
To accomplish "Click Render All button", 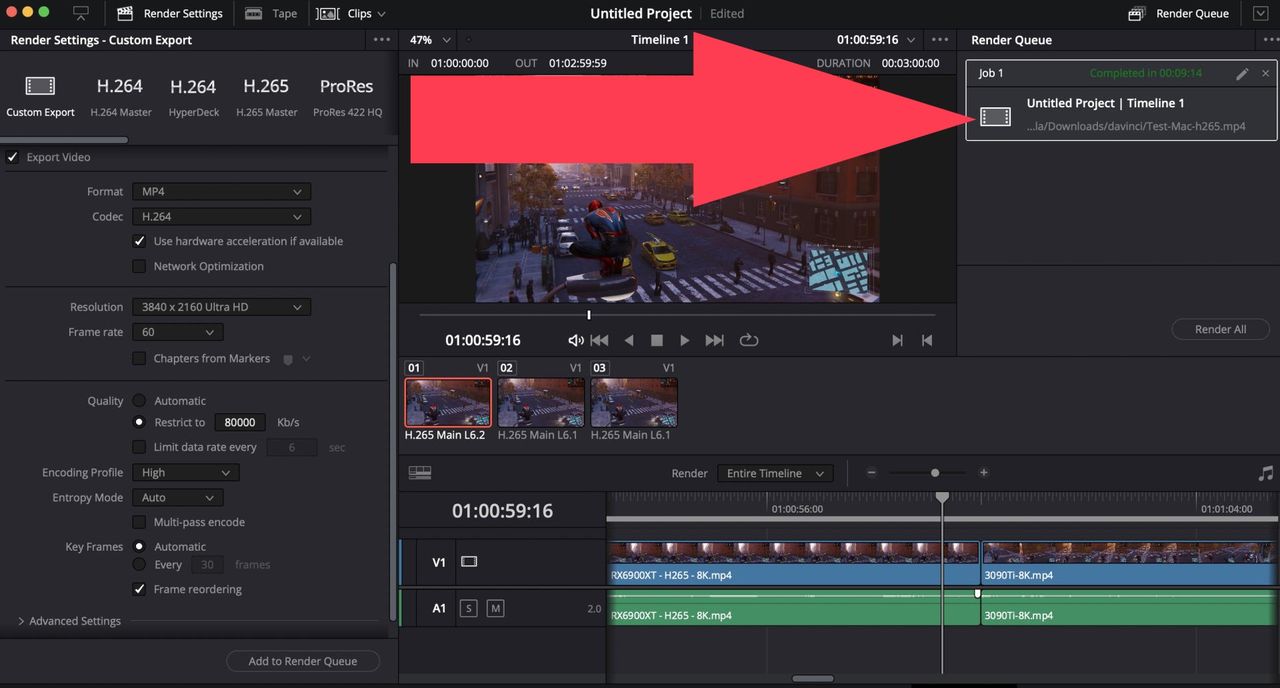I will 1220,329.
